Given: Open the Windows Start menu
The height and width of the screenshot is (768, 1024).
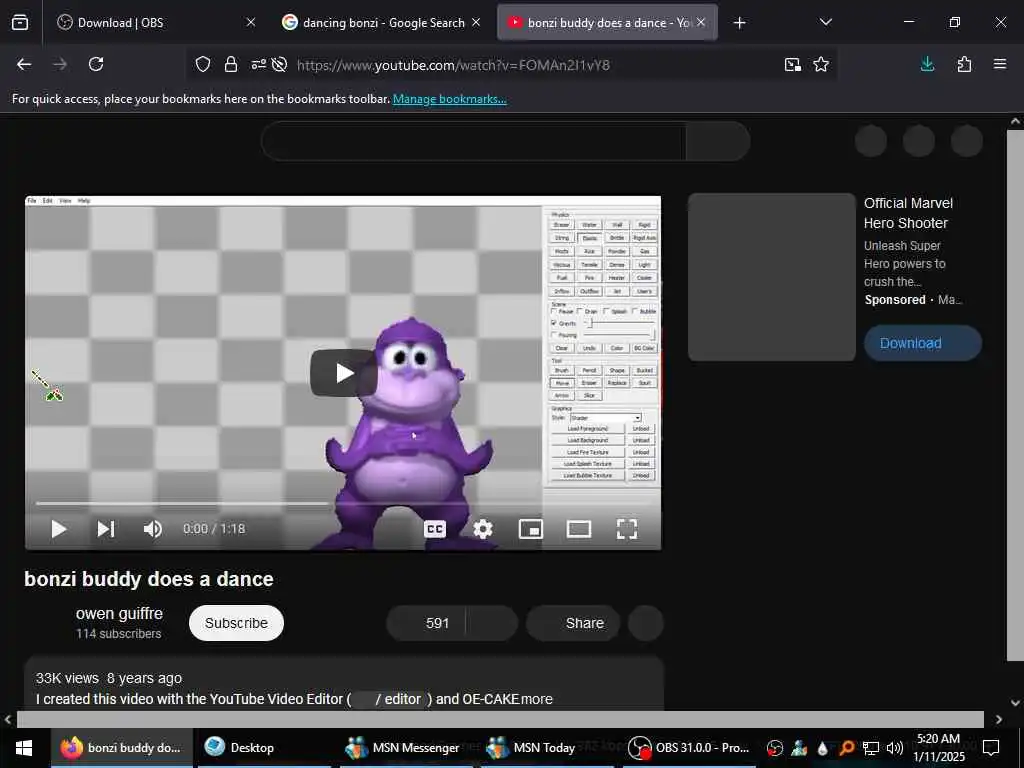Looking at the screenshot, I should [x=24, y=748].
